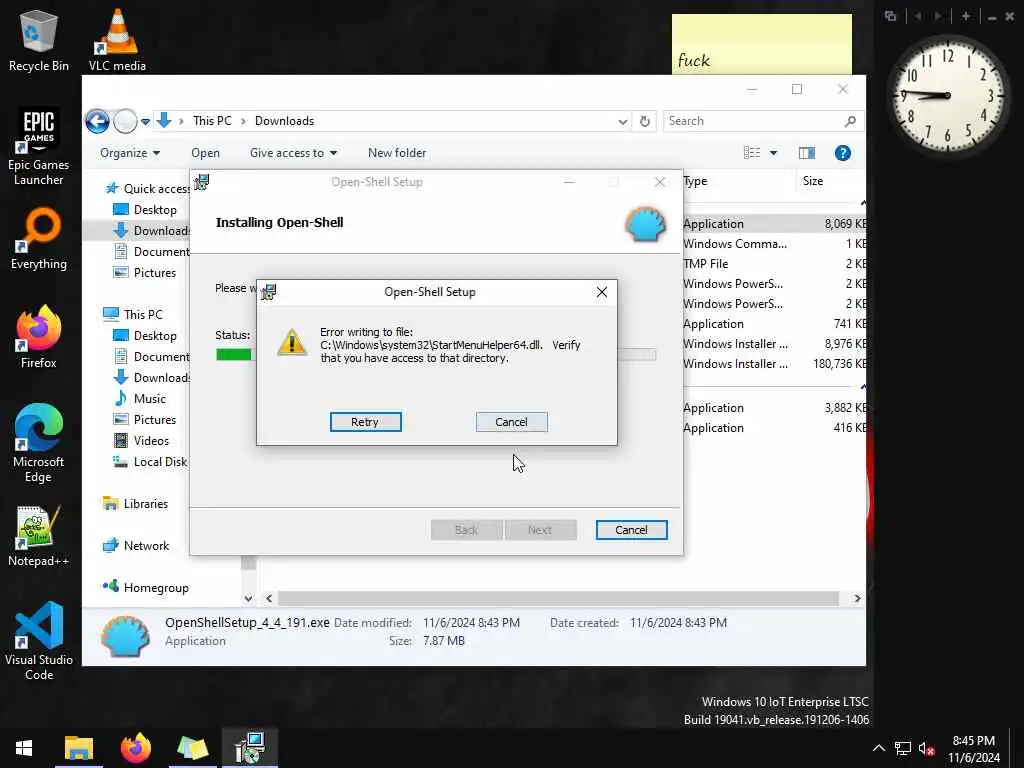
Task: Open the Everything search desktop icon
Action: click(x=39, y=239)
